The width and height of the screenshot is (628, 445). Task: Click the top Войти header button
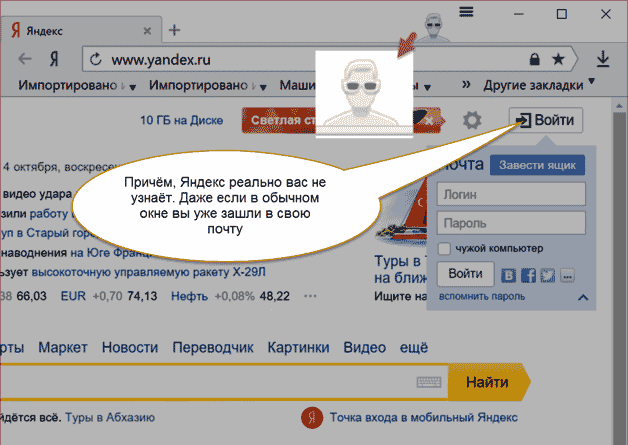tap(545, 120)
